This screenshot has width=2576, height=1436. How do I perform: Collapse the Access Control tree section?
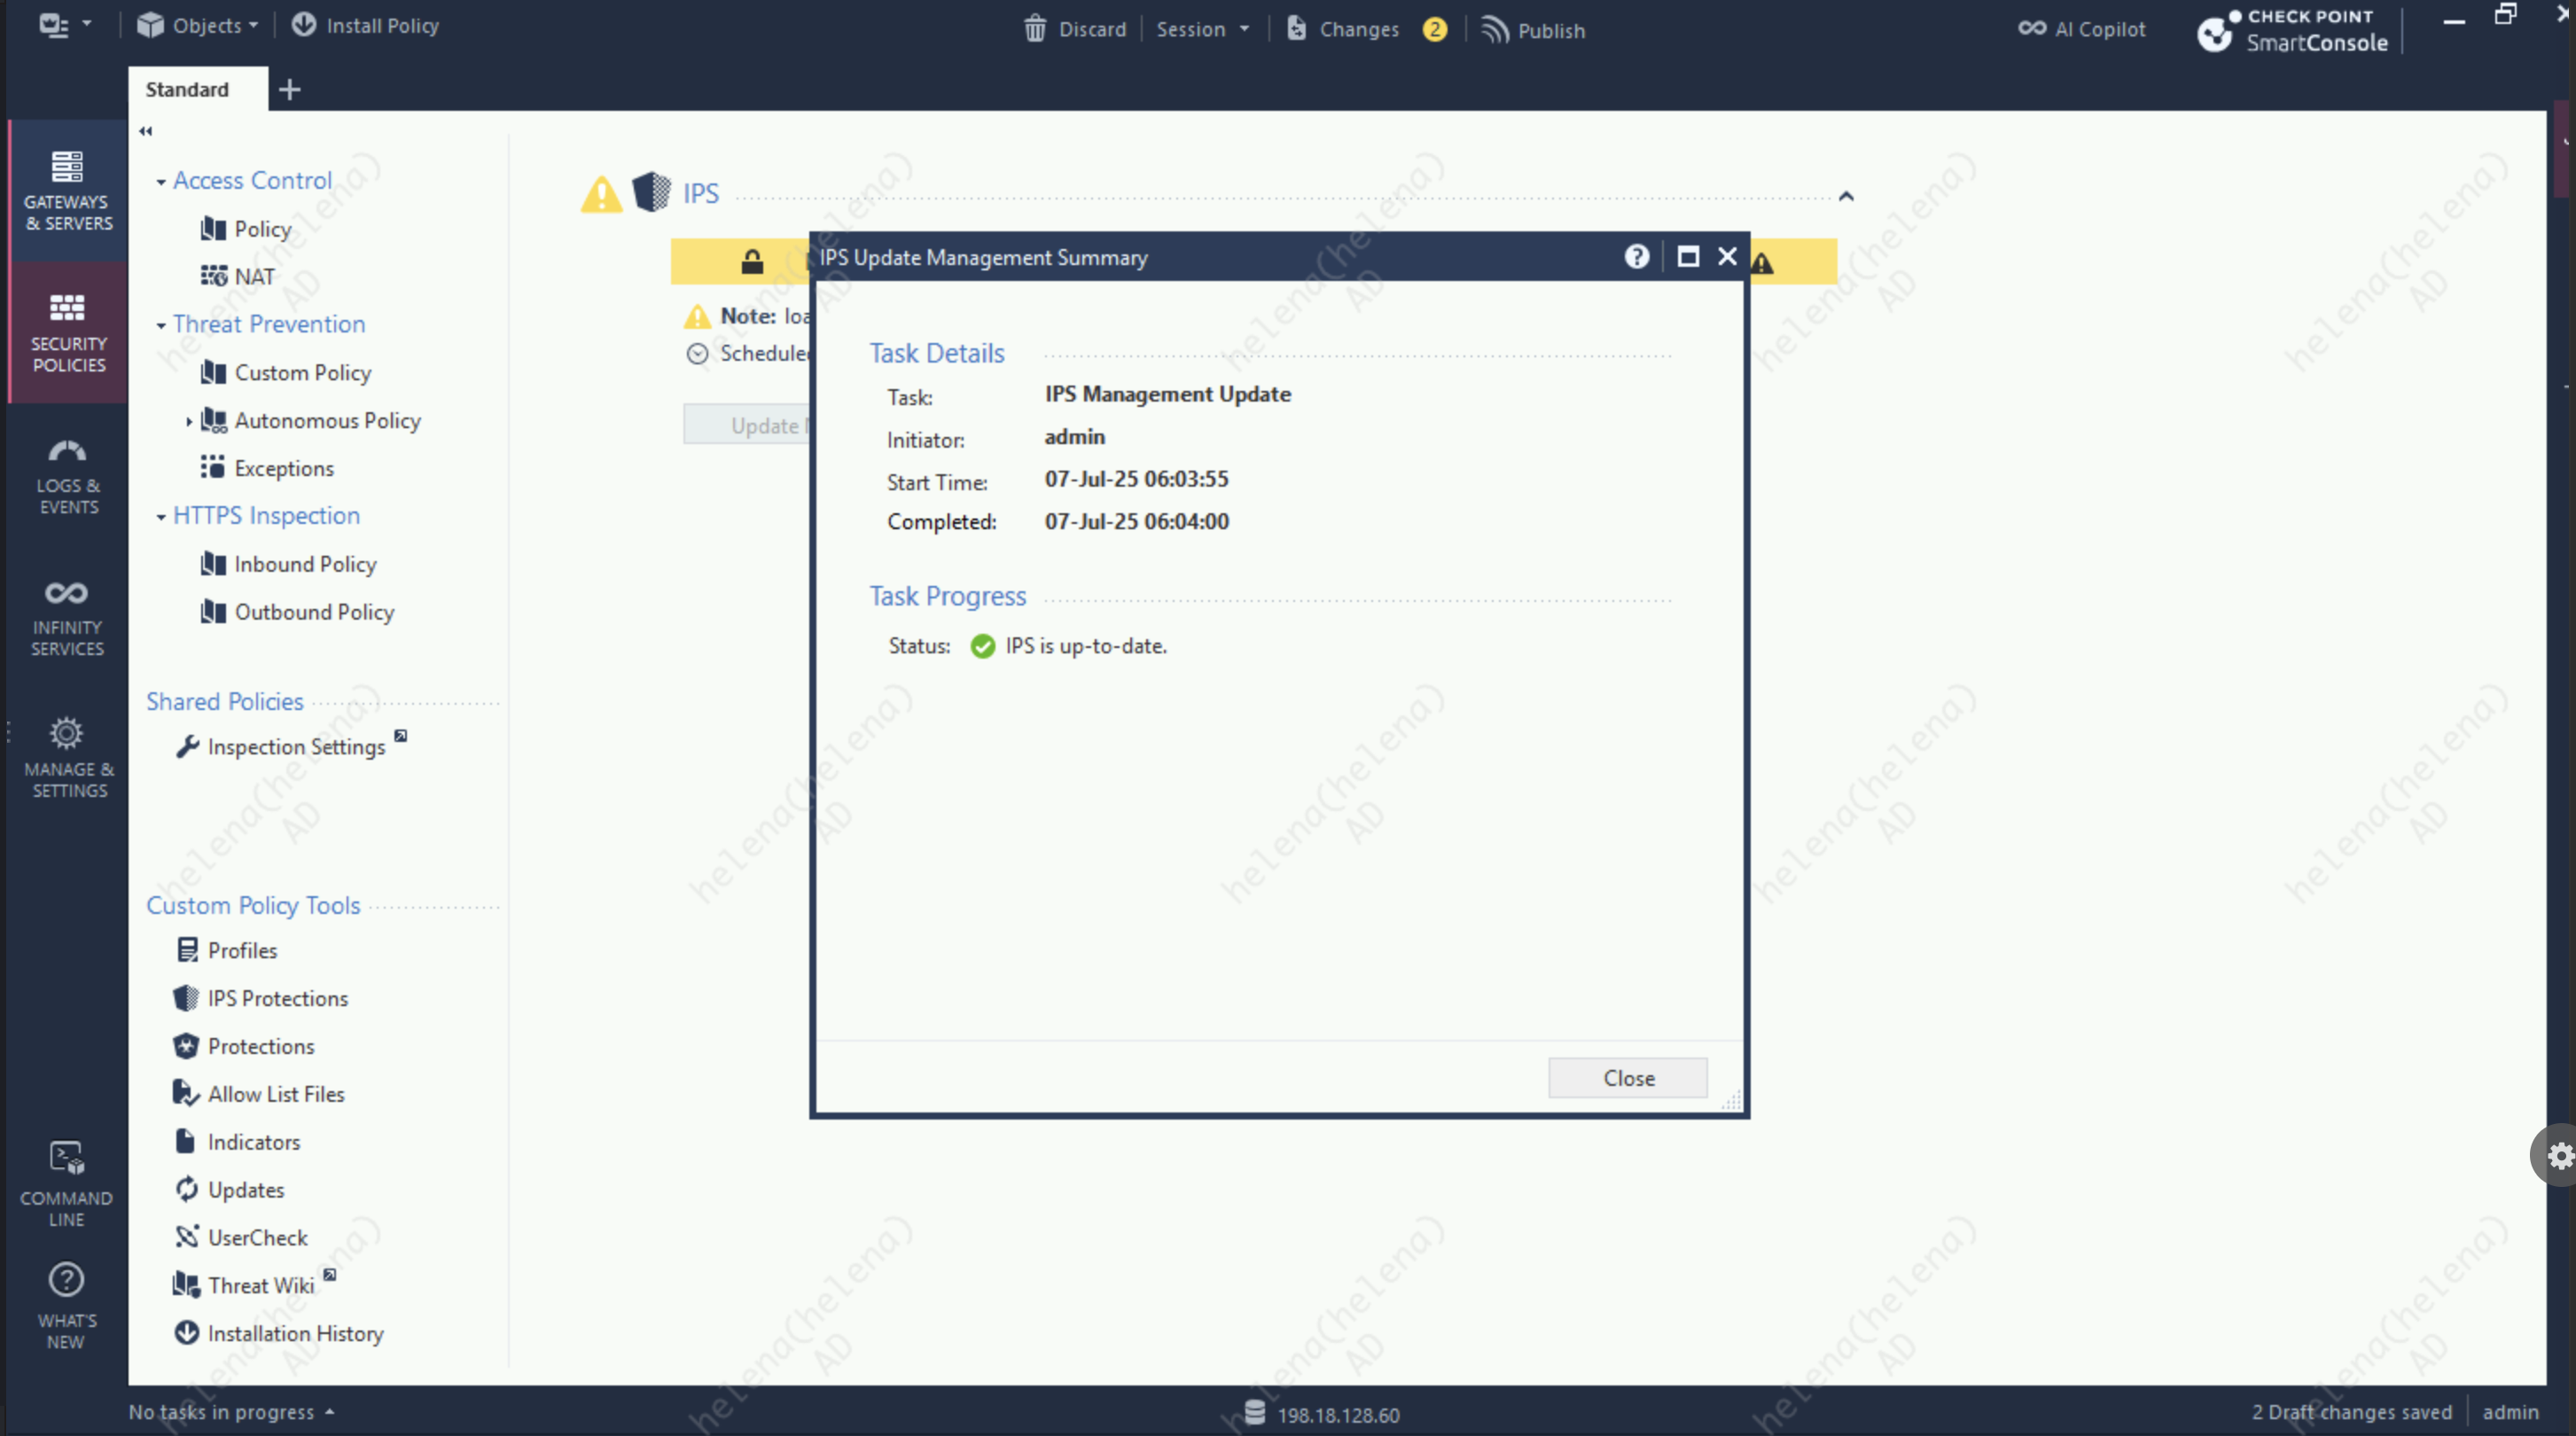point(161,182)
